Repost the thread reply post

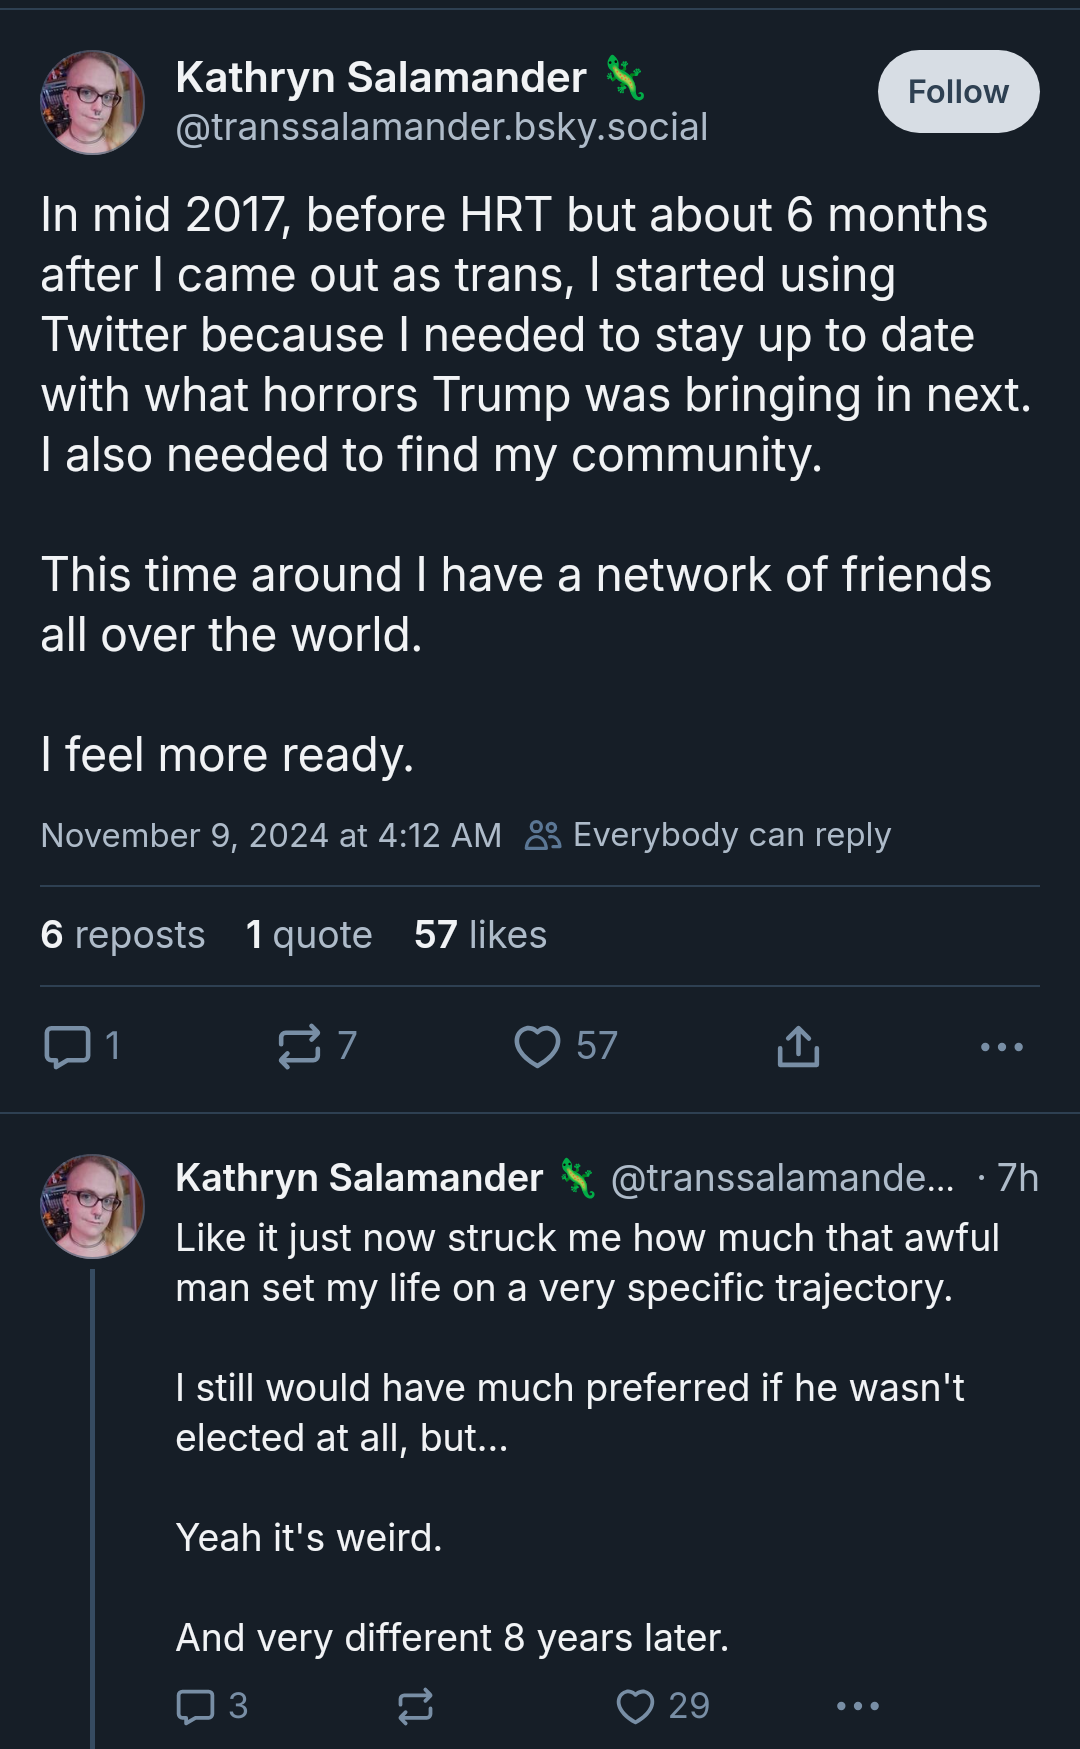(415, 1706)
